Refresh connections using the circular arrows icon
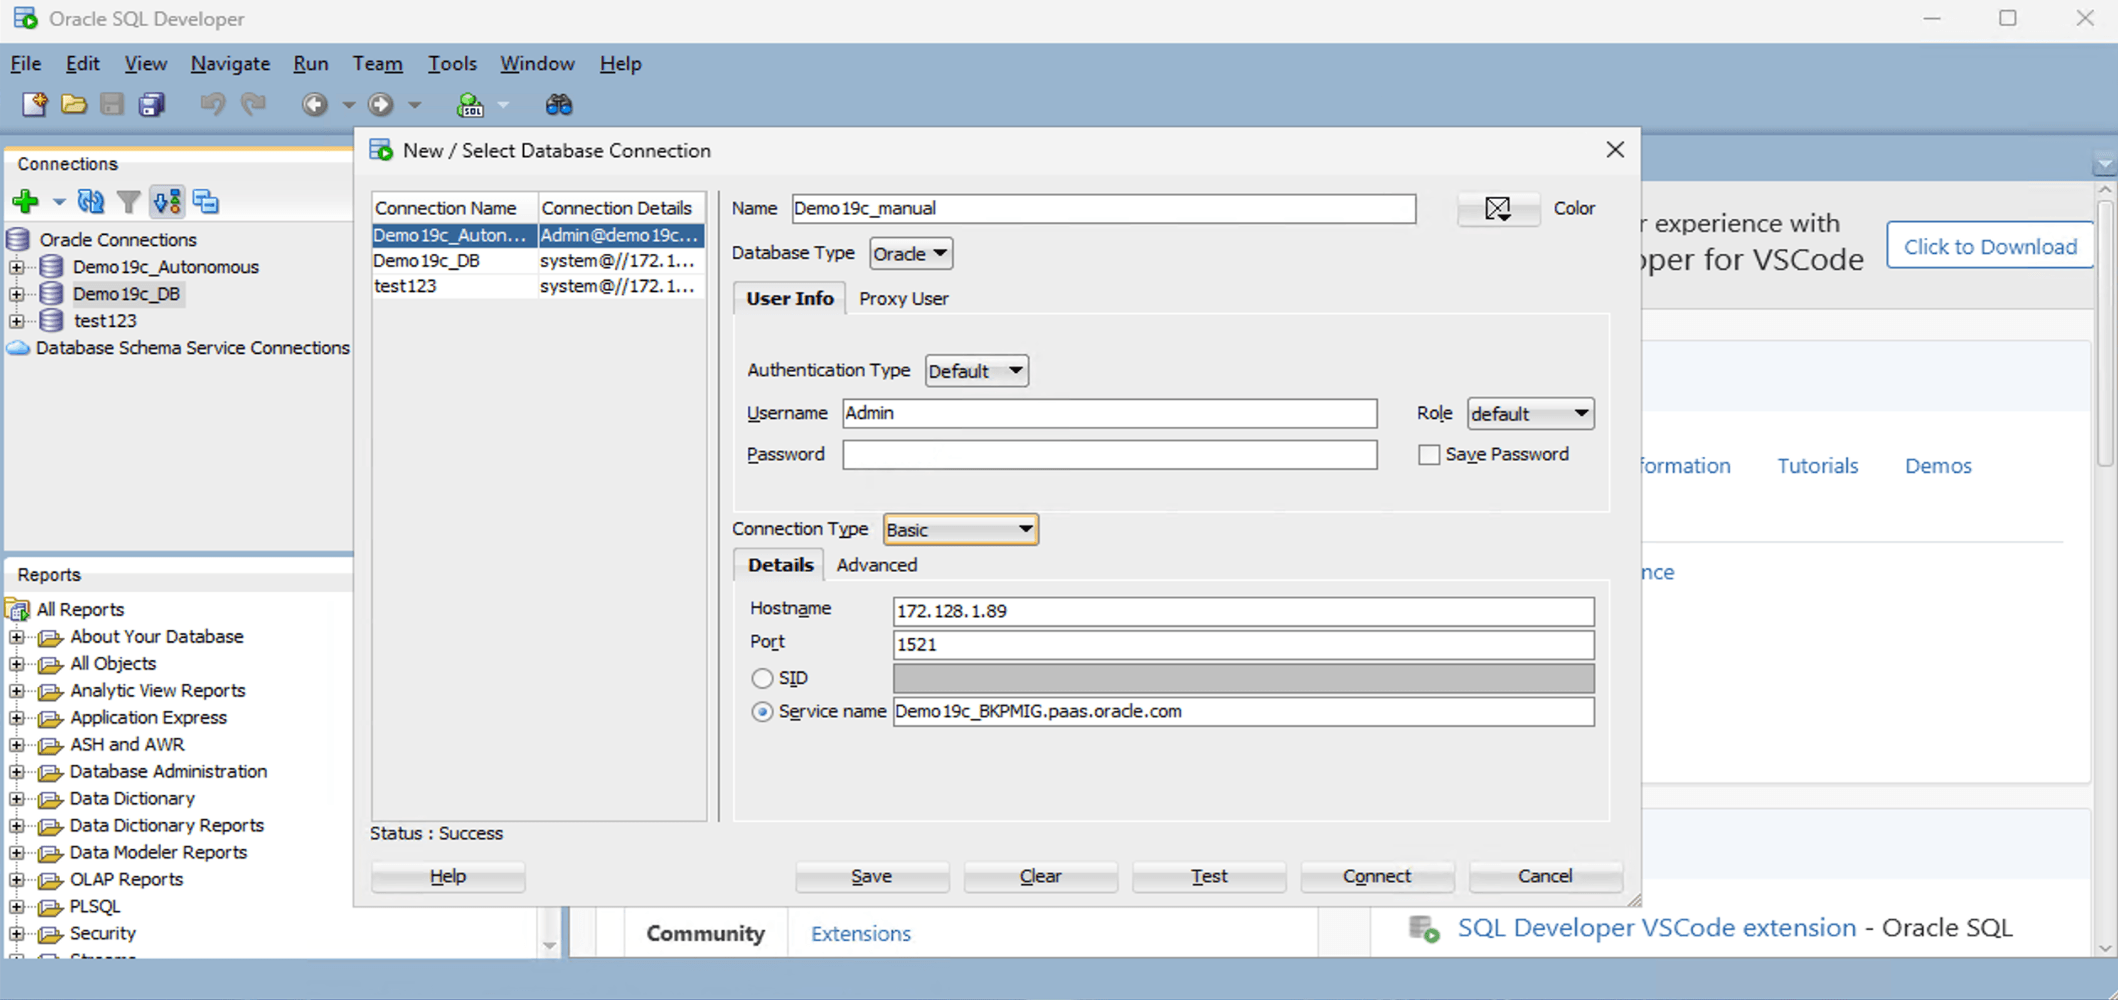Viewport: 2118px width, 1000px height. [91, 201]
